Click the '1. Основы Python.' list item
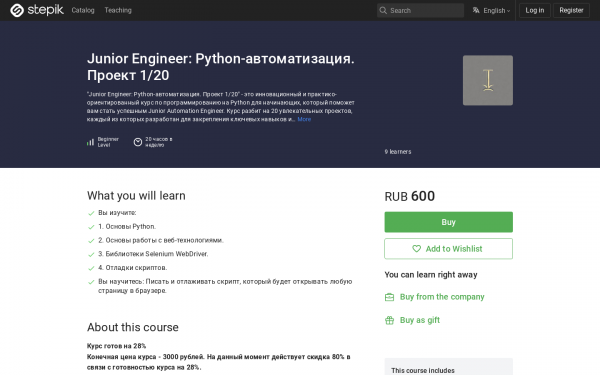 pos(127,227)
